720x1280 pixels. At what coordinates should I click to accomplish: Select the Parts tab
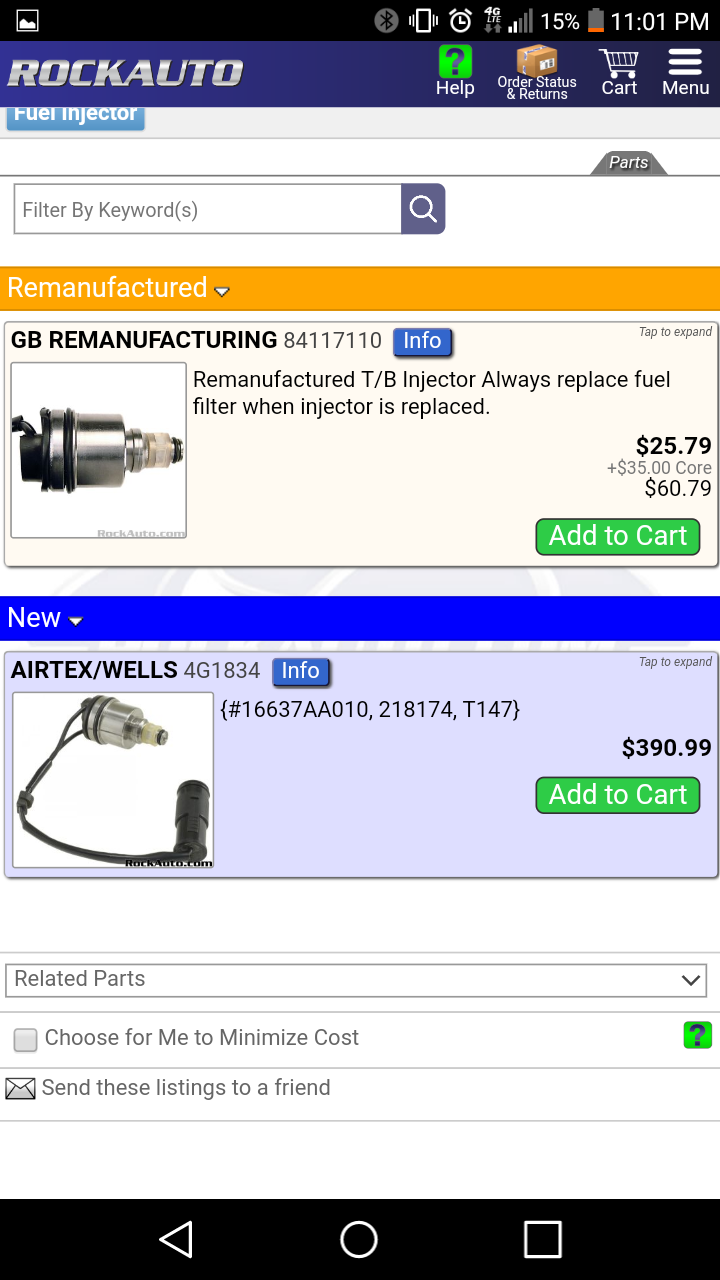(628, 163)
